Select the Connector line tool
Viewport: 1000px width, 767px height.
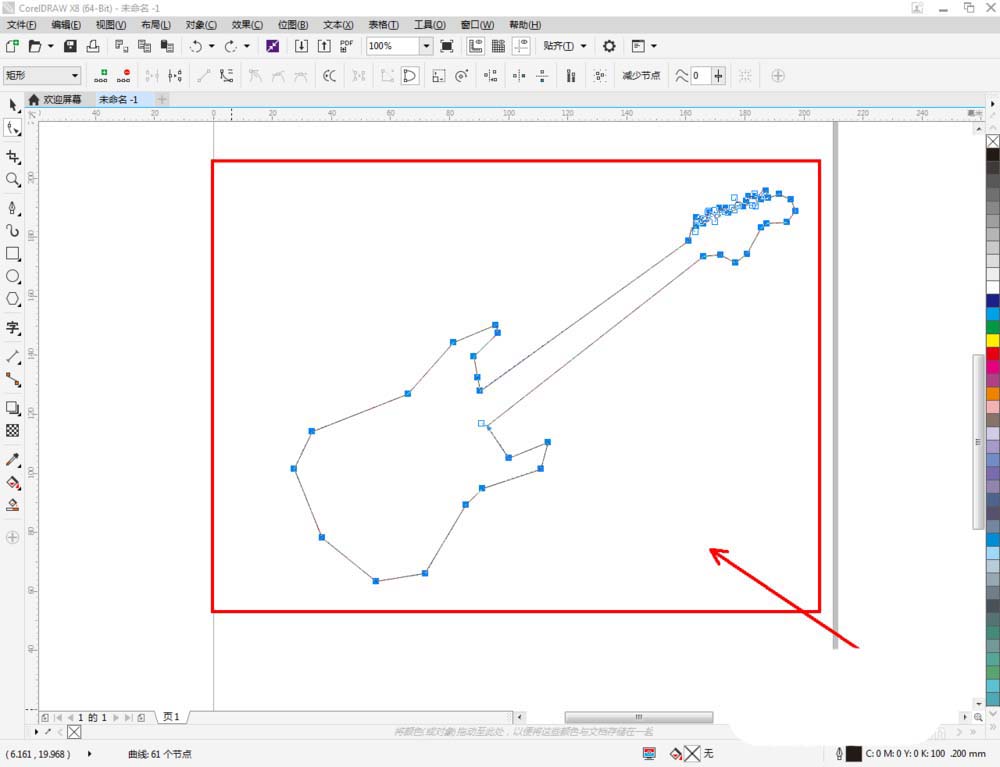pos(13,379)
